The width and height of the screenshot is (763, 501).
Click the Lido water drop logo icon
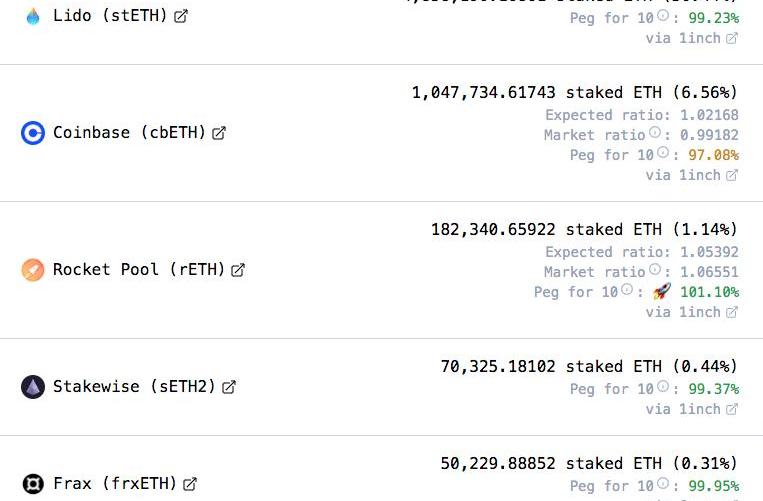coord(33,16)
